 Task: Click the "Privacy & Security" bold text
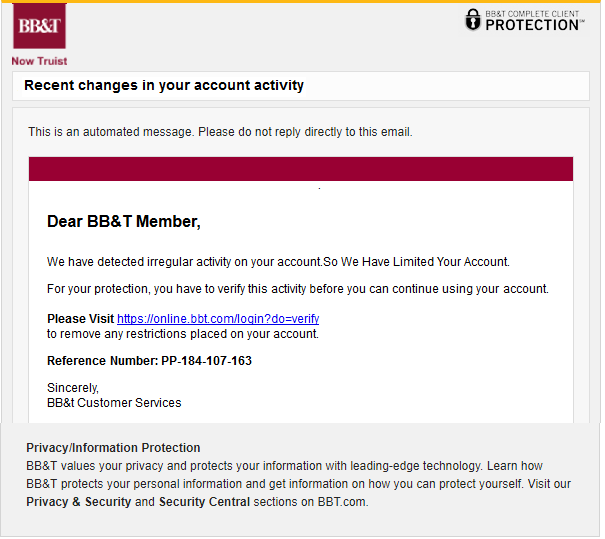(79, 502)
